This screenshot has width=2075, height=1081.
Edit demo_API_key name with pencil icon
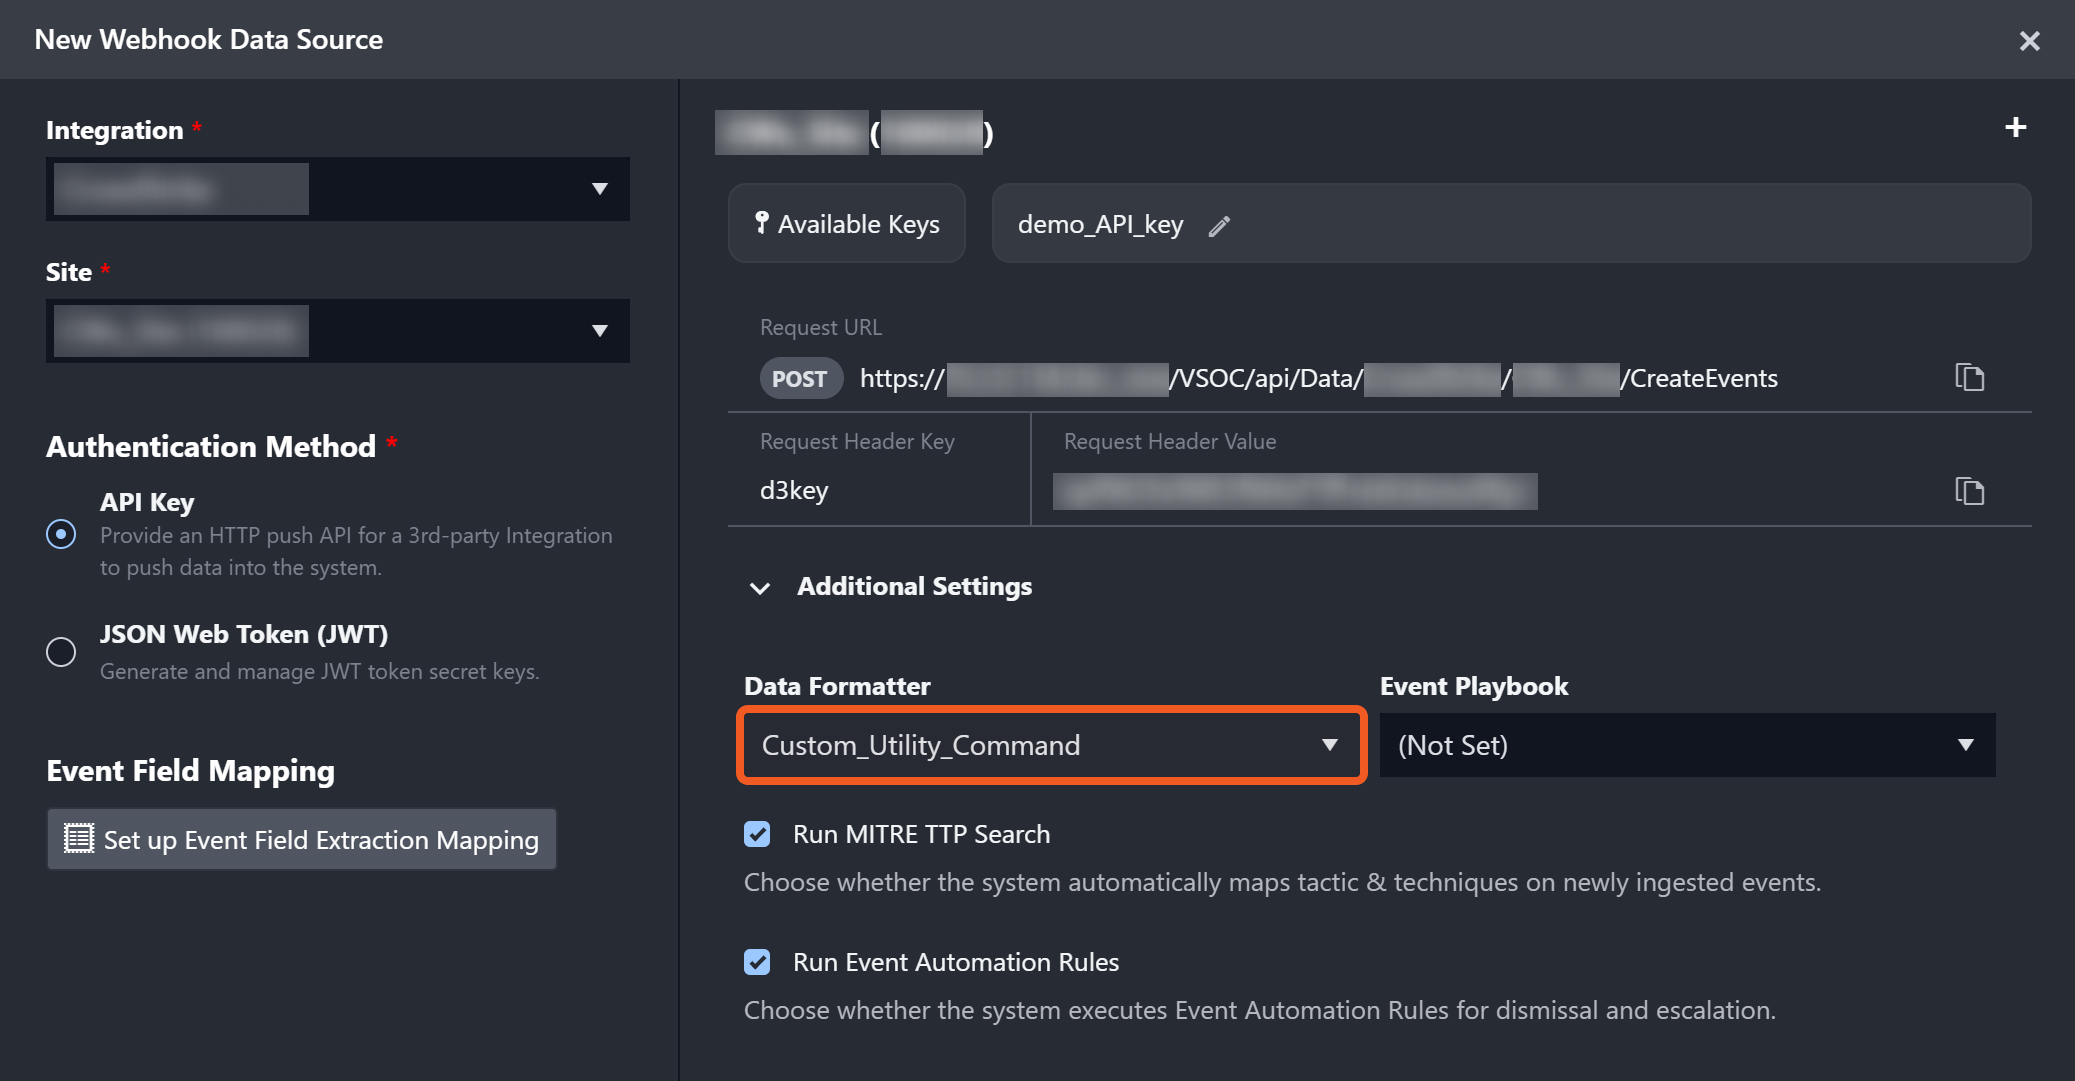pyautogui.click(x=1218, y=226)
